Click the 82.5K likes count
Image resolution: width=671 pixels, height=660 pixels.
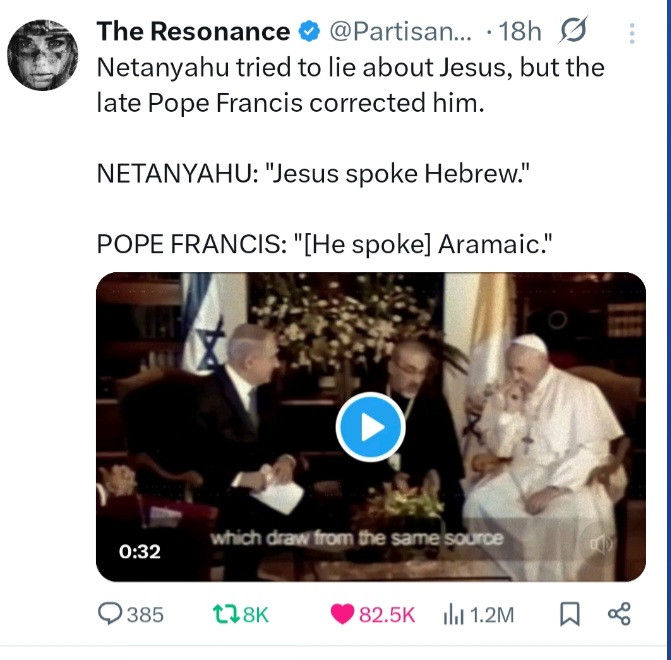[x=387, y=614]
